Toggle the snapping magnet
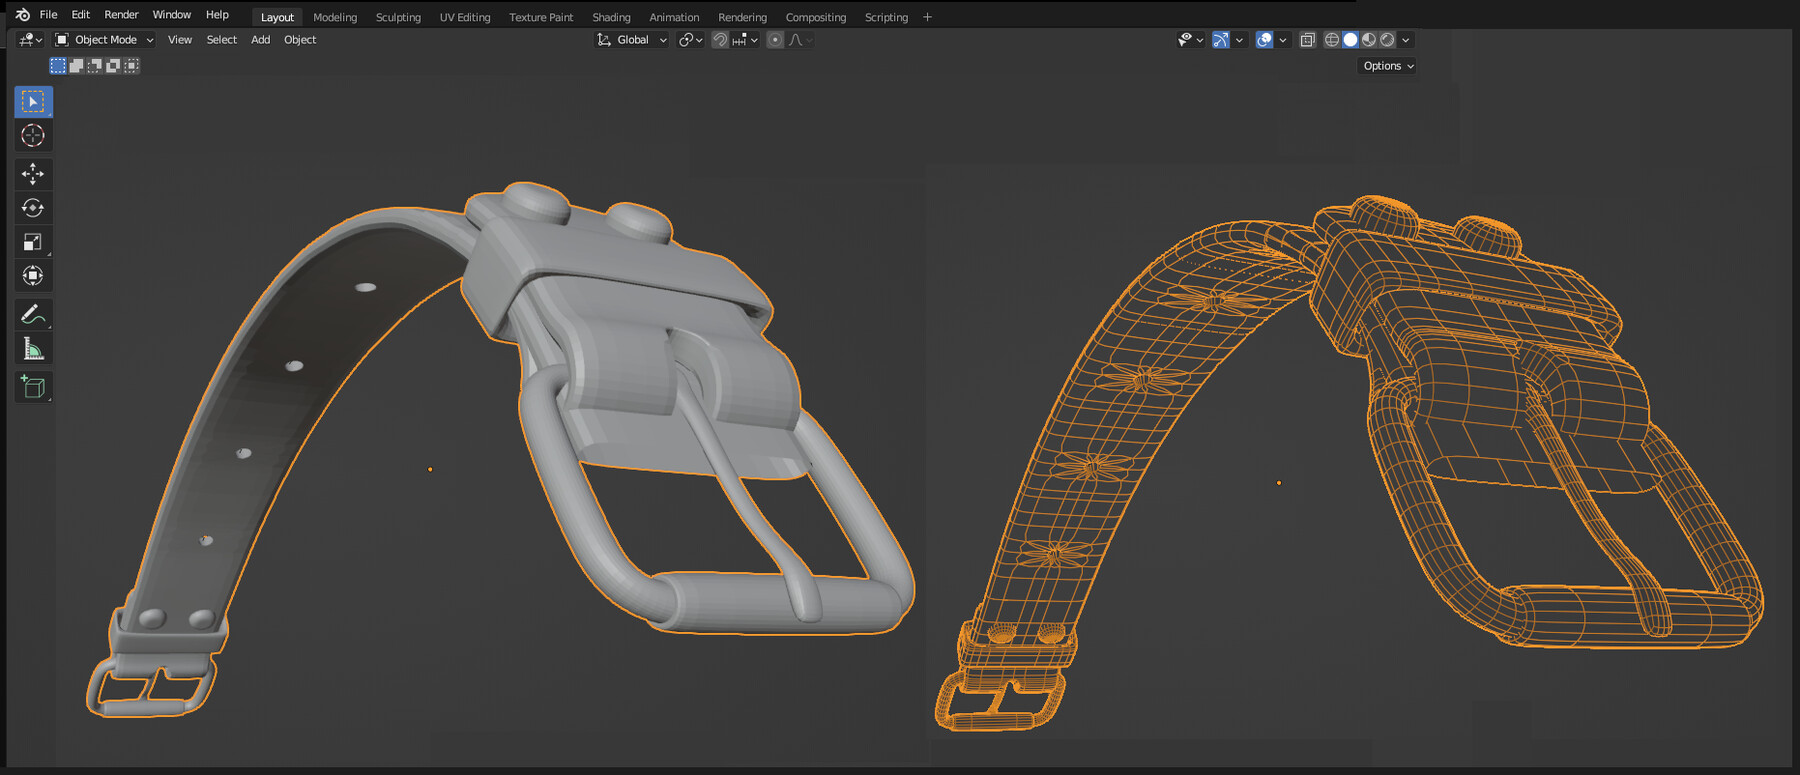Image resolution: width=1800 pixels, height=775 pixels. click(720, 40)
